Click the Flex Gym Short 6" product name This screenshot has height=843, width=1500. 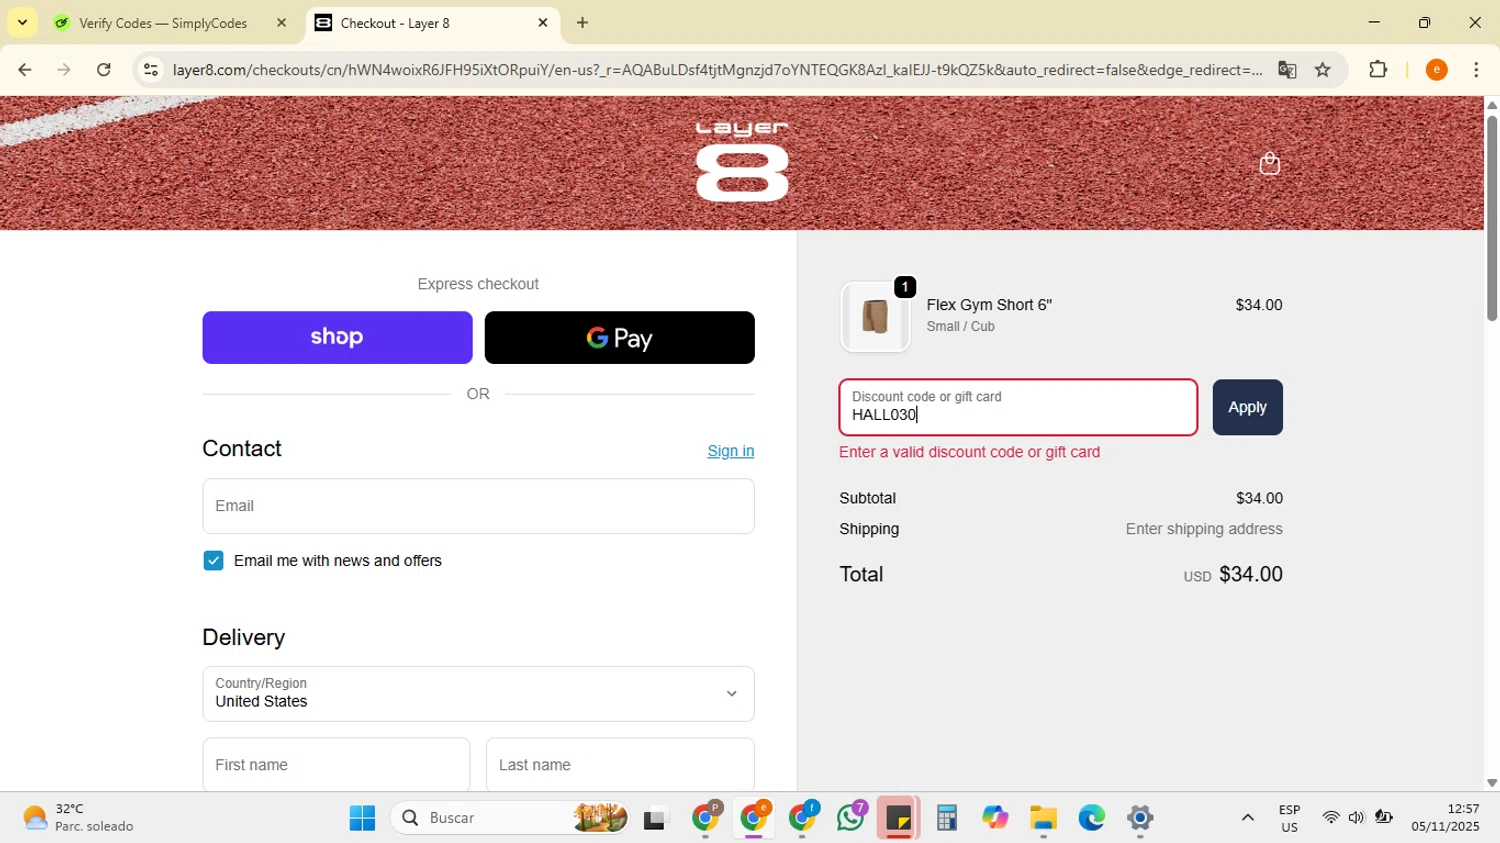[x=989, y=305]
